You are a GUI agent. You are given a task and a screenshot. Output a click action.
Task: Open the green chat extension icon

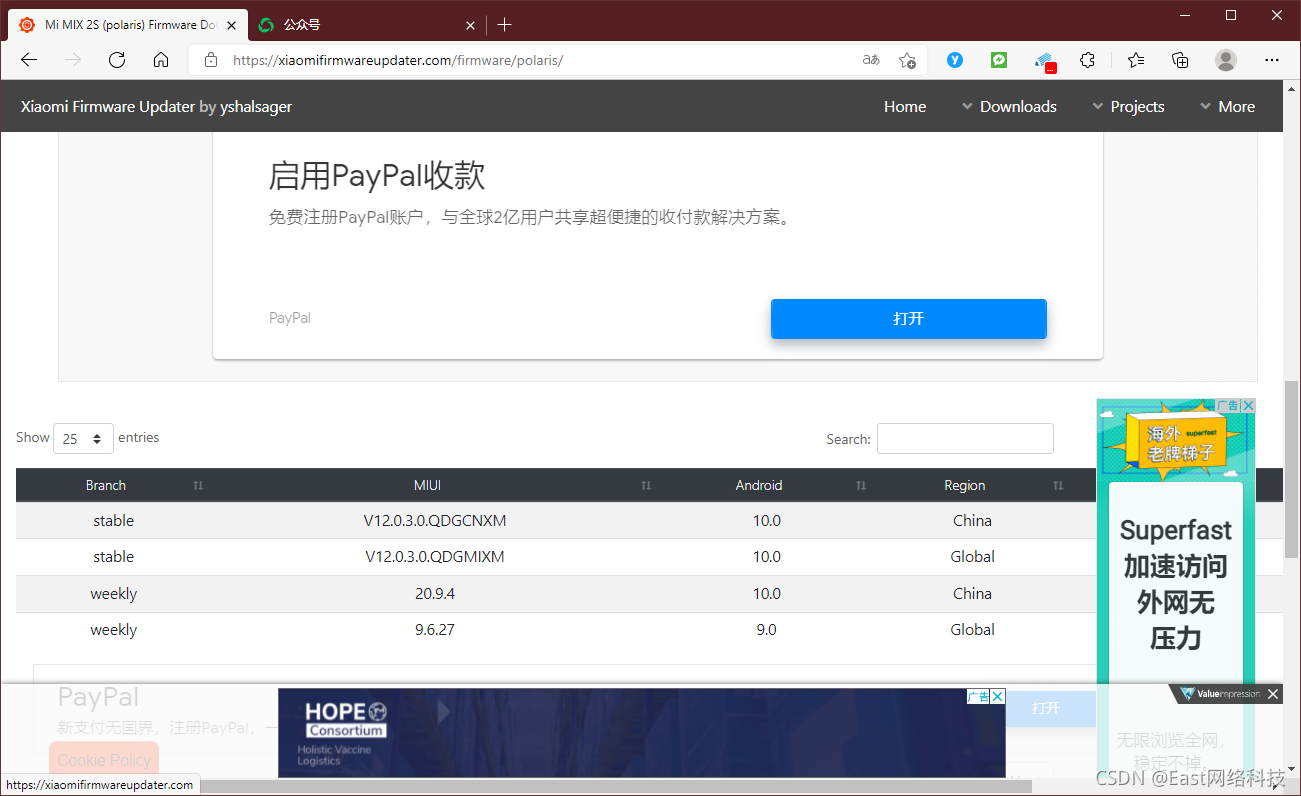click(x=999, y=60)
